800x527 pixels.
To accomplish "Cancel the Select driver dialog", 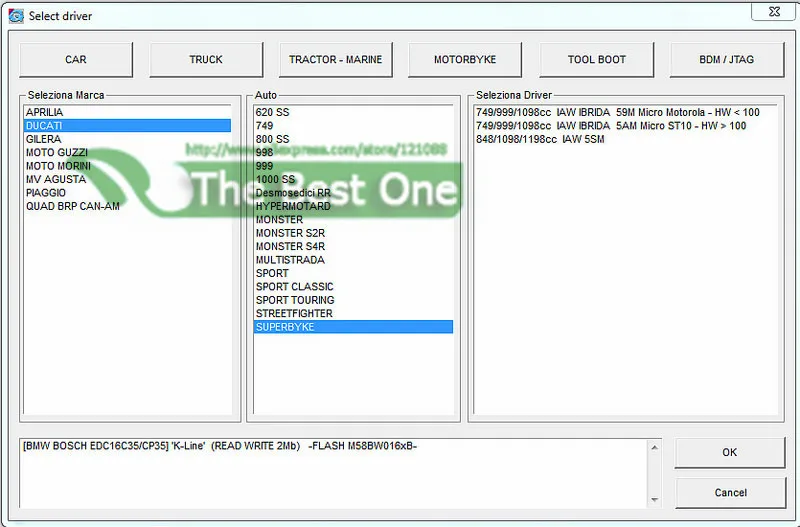I will [x=730, y=493].
